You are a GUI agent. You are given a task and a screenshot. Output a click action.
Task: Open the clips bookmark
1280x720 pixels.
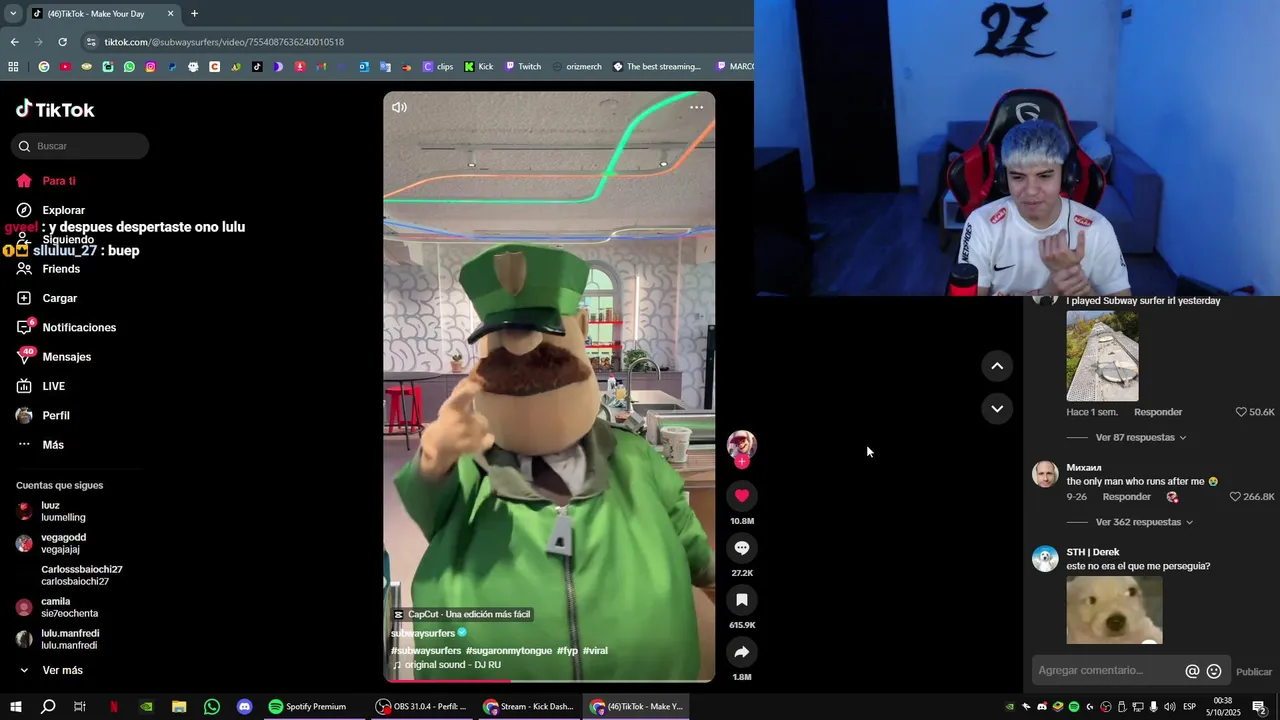(437, 67)
